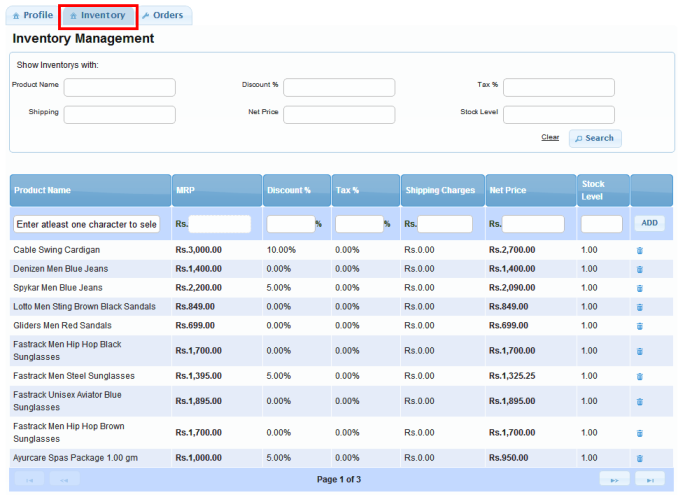Image resolution: width=678 pixels, height=495 pixels.
Task: Focus the Shipping filter field
Action: (x=120, y=115)
